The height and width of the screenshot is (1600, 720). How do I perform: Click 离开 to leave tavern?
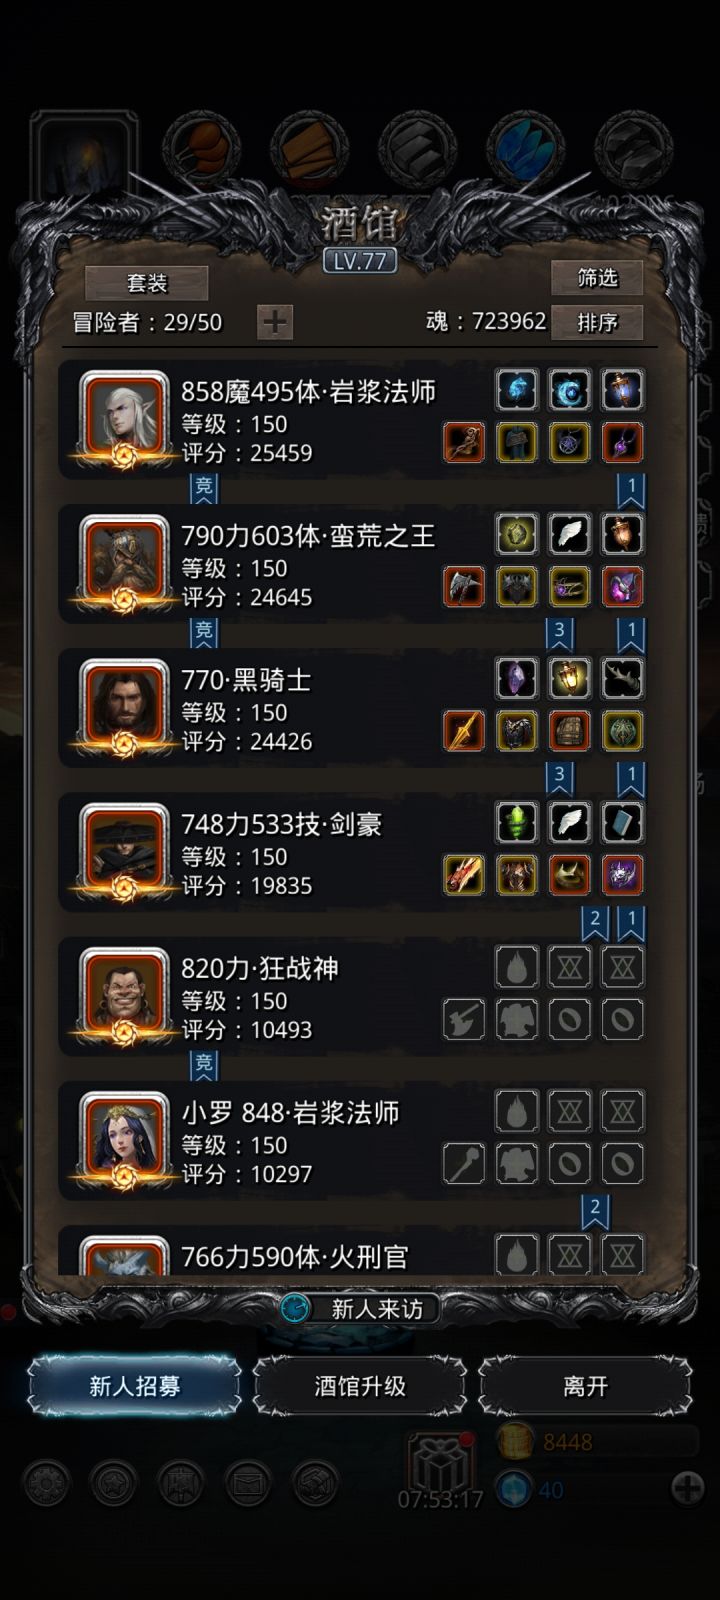pyautogui.click(x=585, y=1386)
